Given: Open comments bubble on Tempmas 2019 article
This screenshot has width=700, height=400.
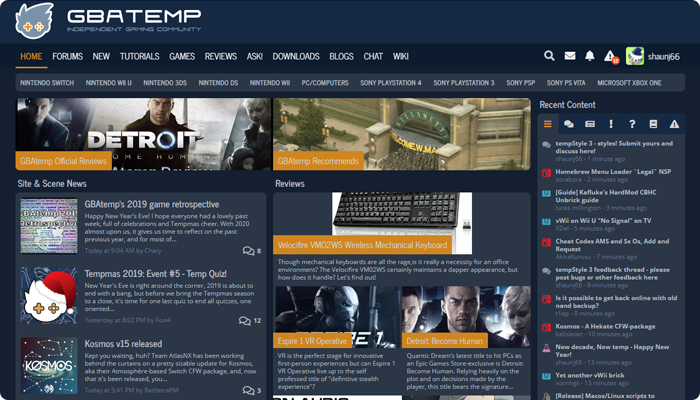Looking at the screenshot, I should tap(246, 321).
